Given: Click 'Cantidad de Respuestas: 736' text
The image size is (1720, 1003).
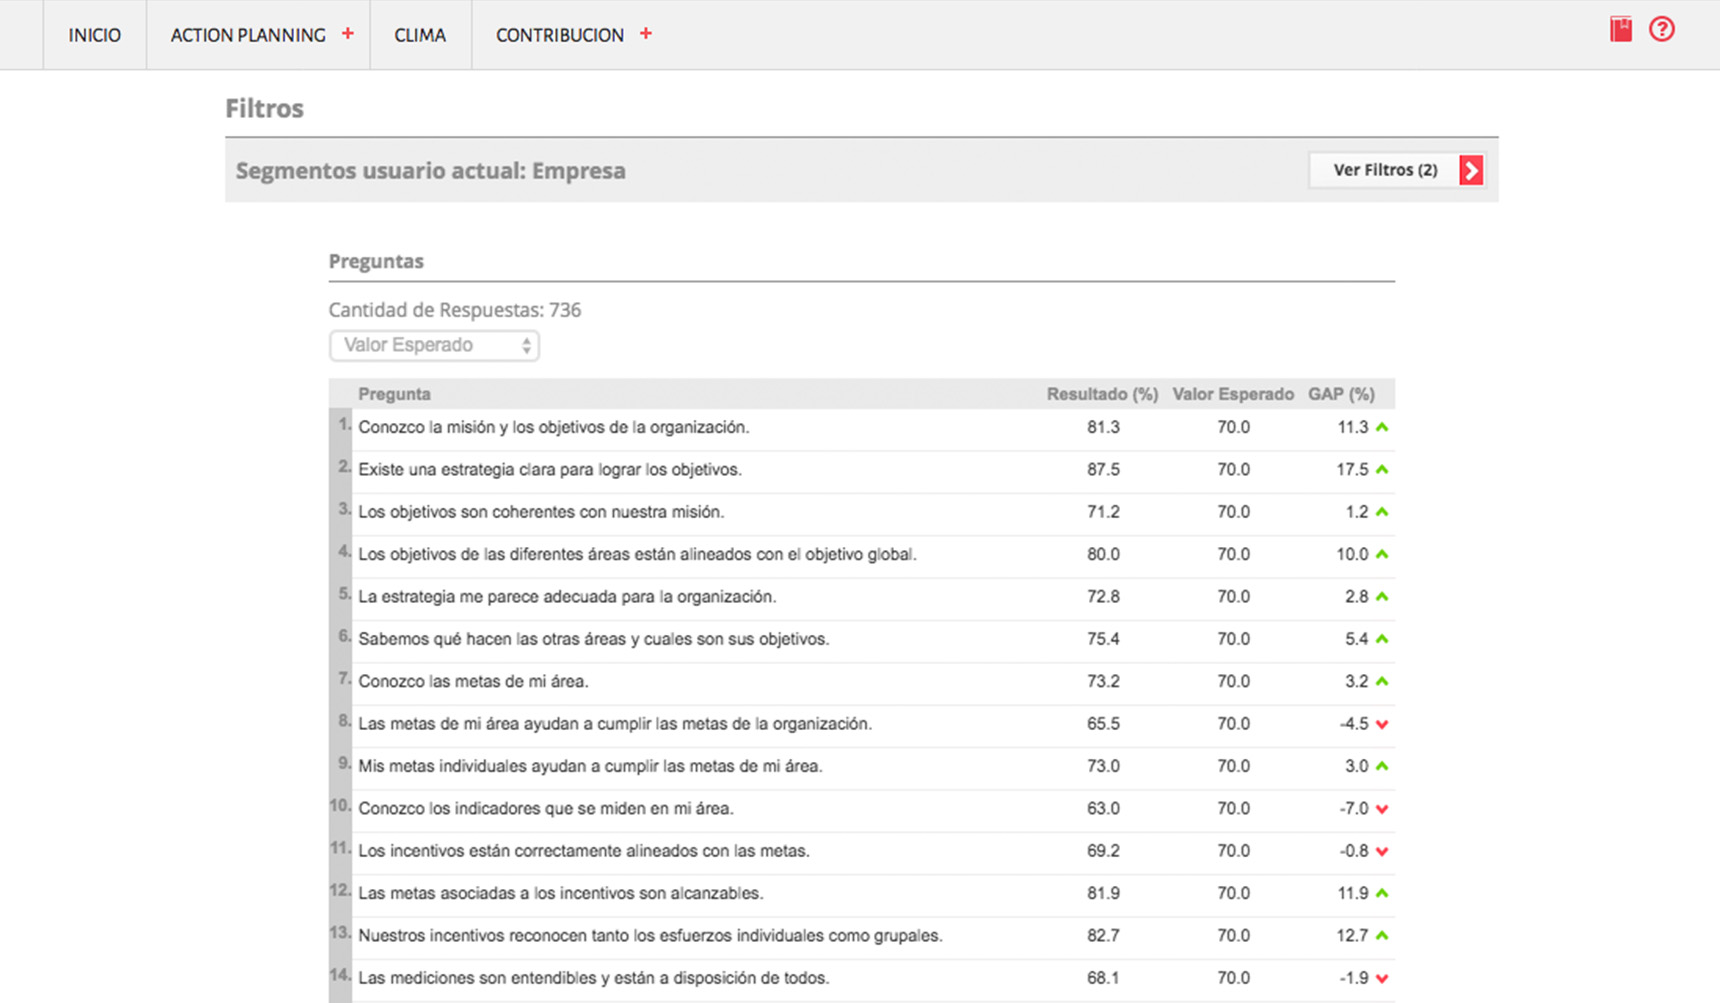Looking at the screenshot, I should [x=455, y=310].
